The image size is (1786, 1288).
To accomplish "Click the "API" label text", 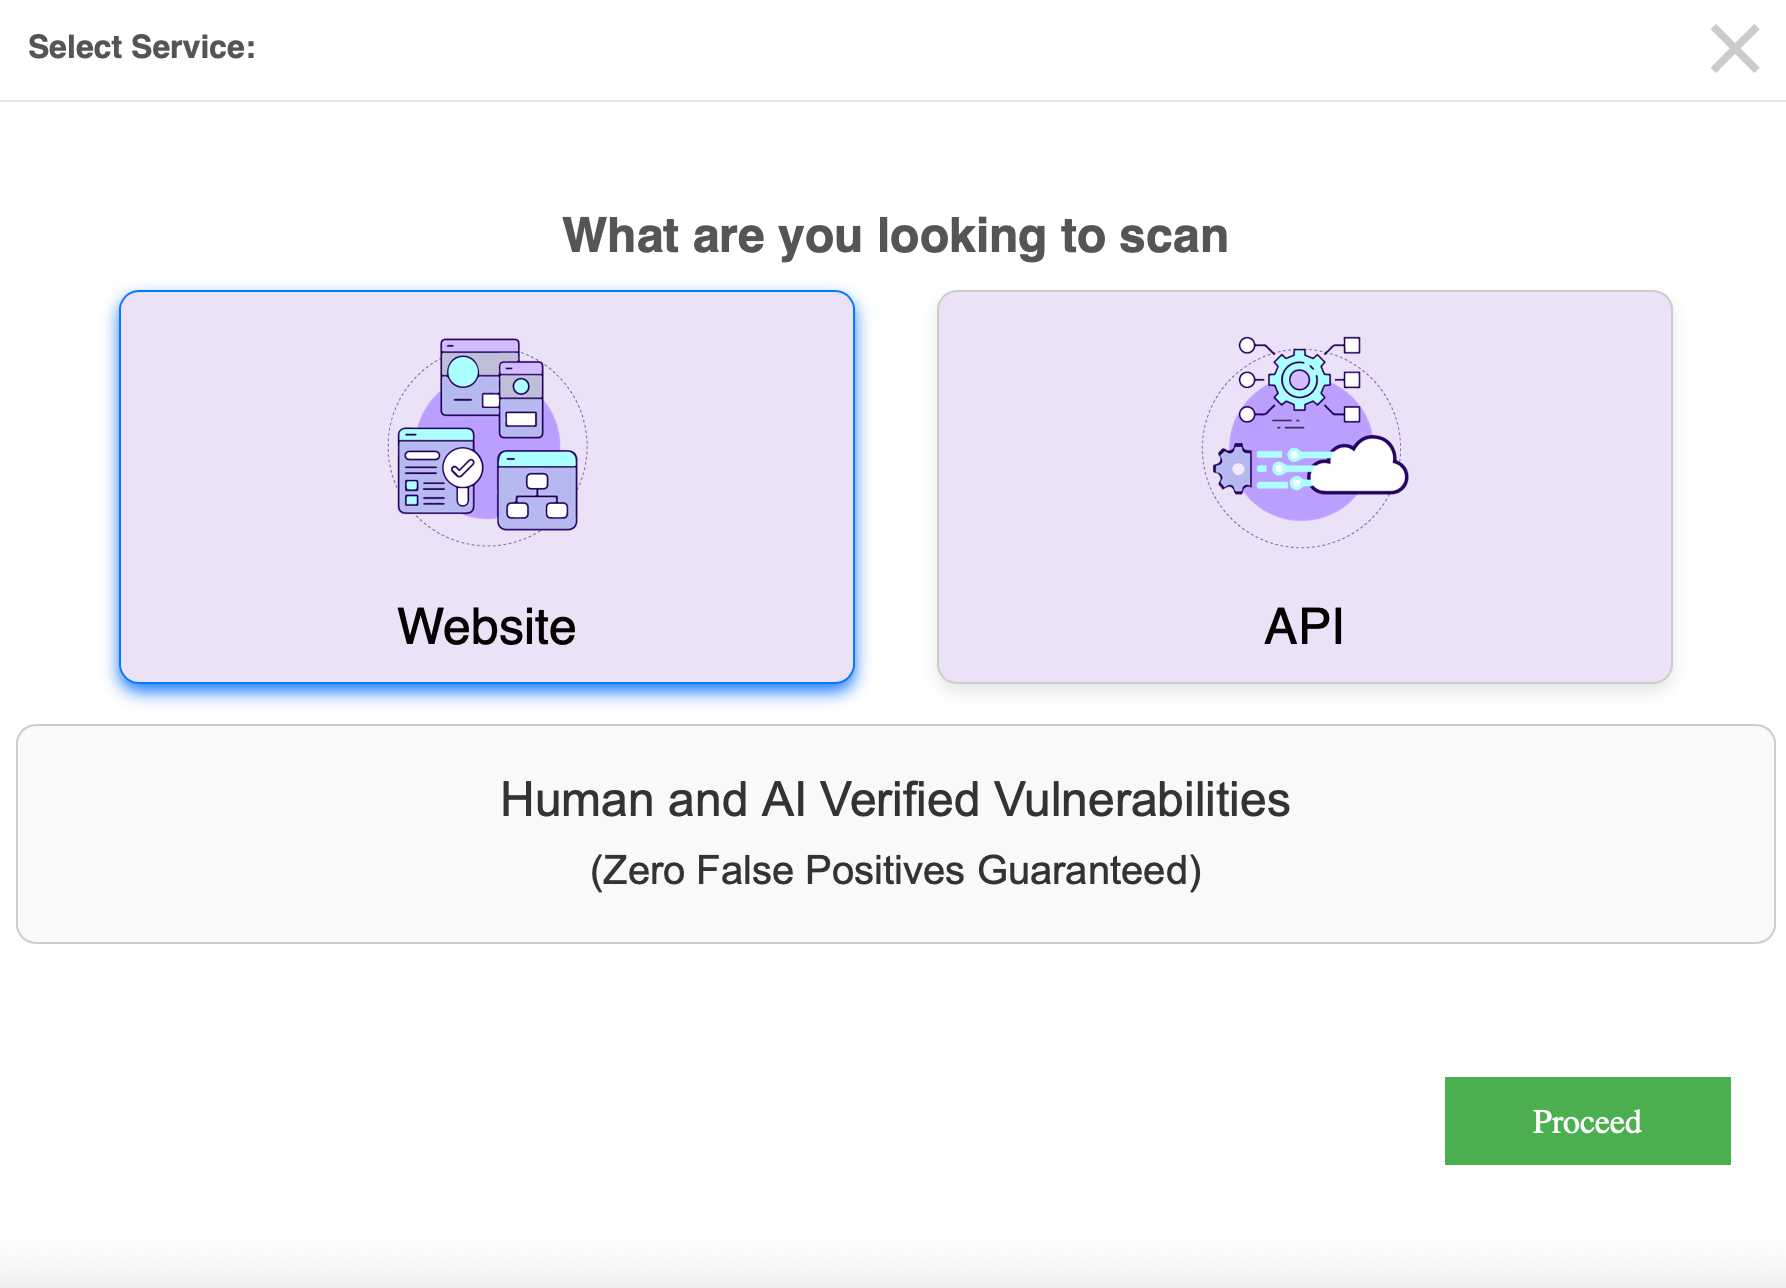I will pos(1304,627).
